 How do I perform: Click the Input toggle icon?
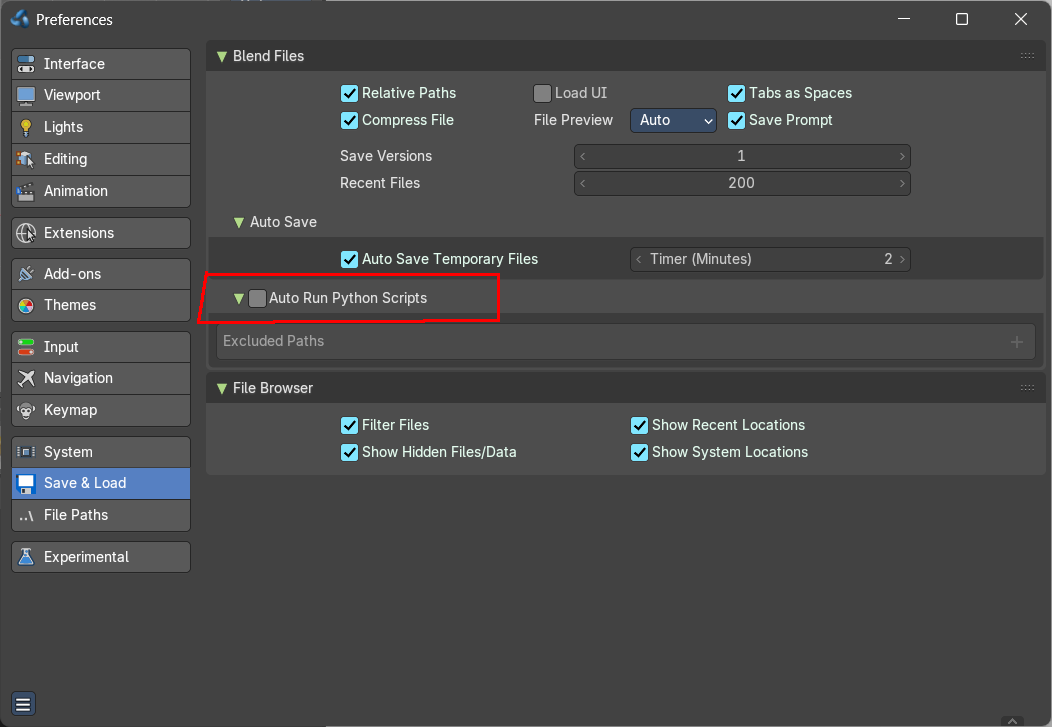coord(25,347)
